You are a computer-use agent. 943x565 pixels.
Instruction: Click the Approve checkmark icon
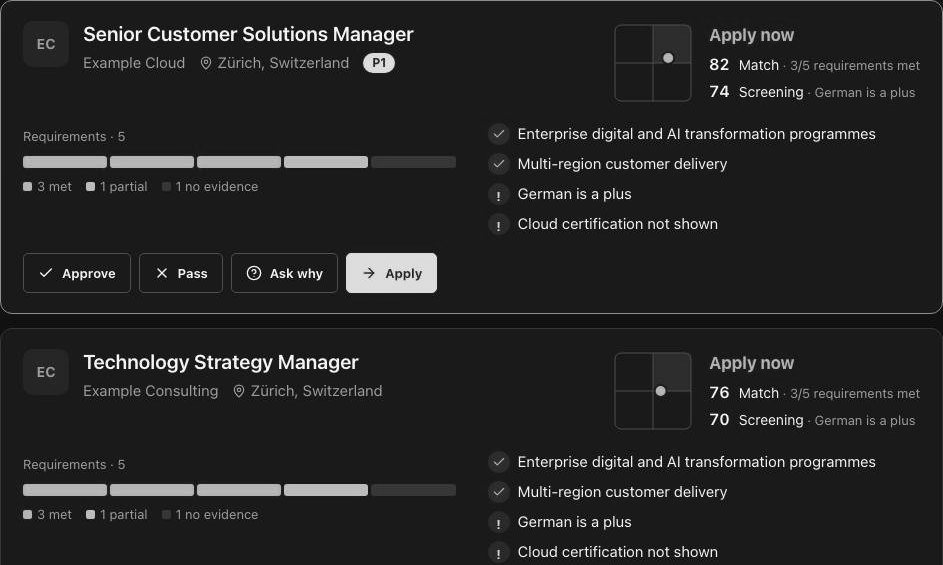[x=46, y=273]
